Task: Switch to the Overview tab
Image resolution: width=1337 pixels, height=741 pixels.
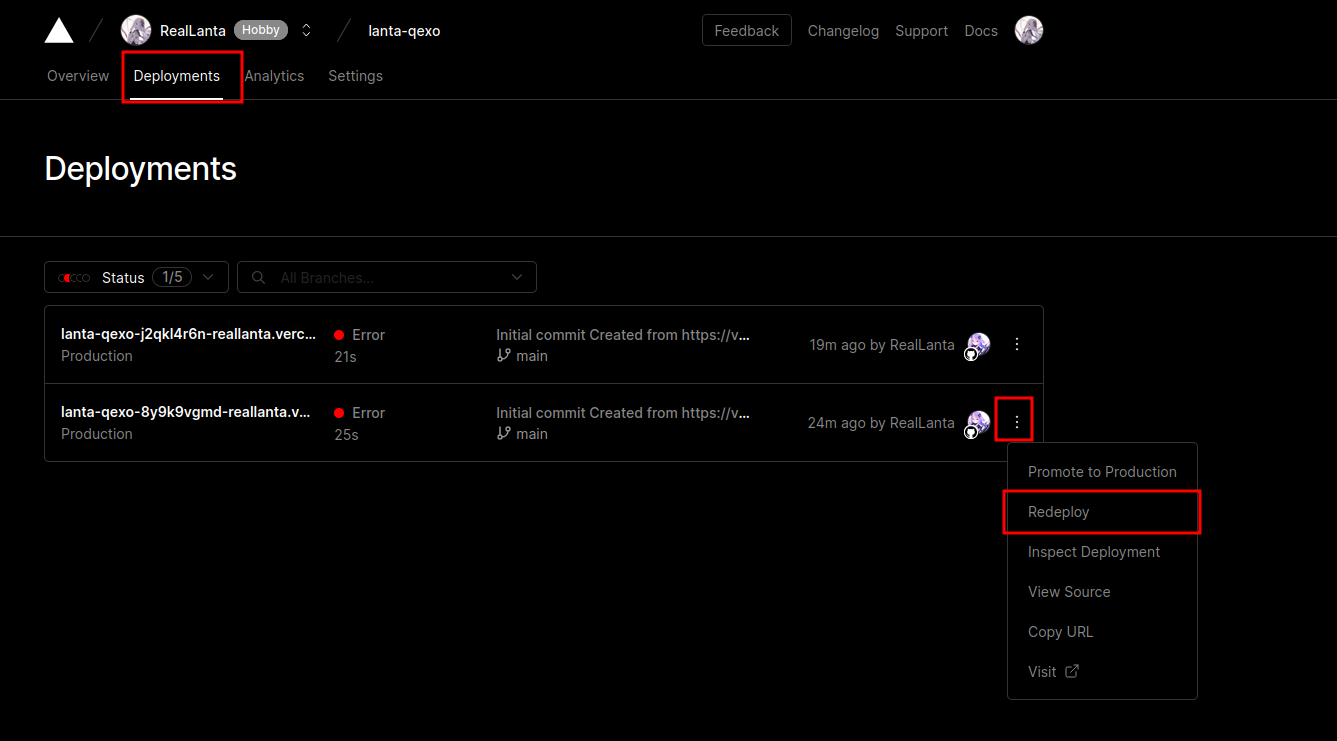Action: pos(78,76)
